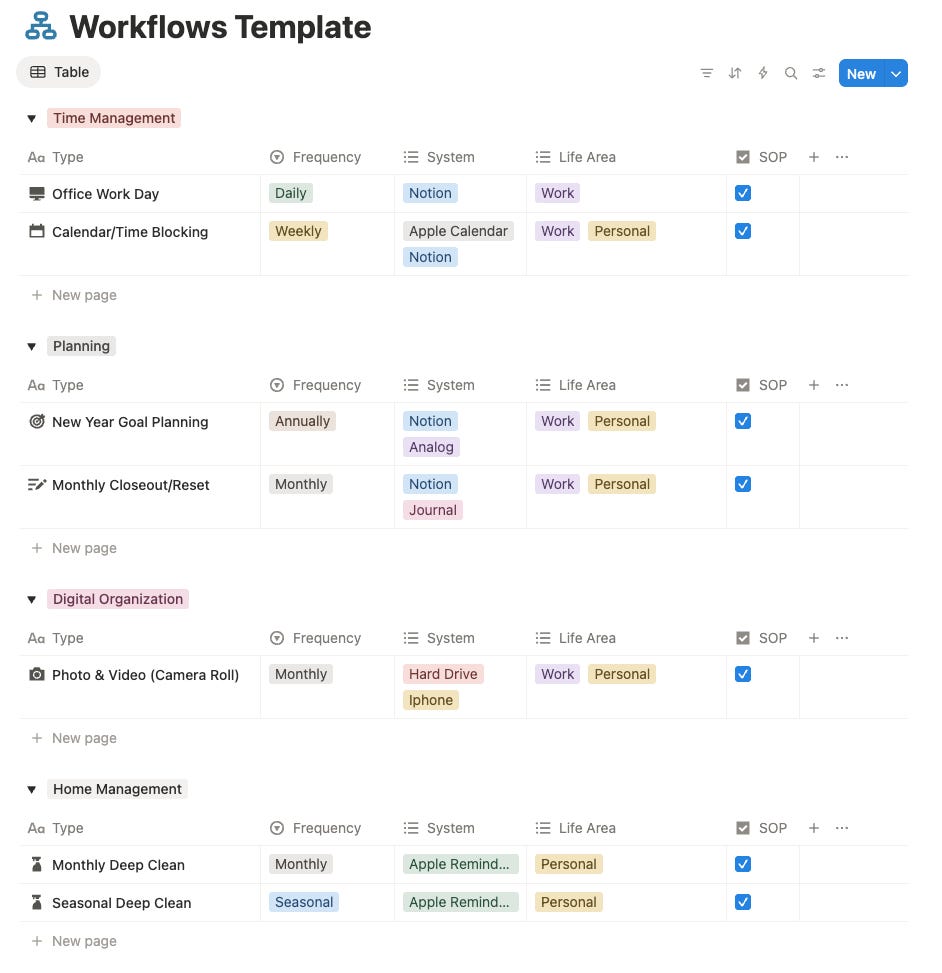Screen dimensions: 942x973
Task: Add New page under Home Management
Action: 73,941
